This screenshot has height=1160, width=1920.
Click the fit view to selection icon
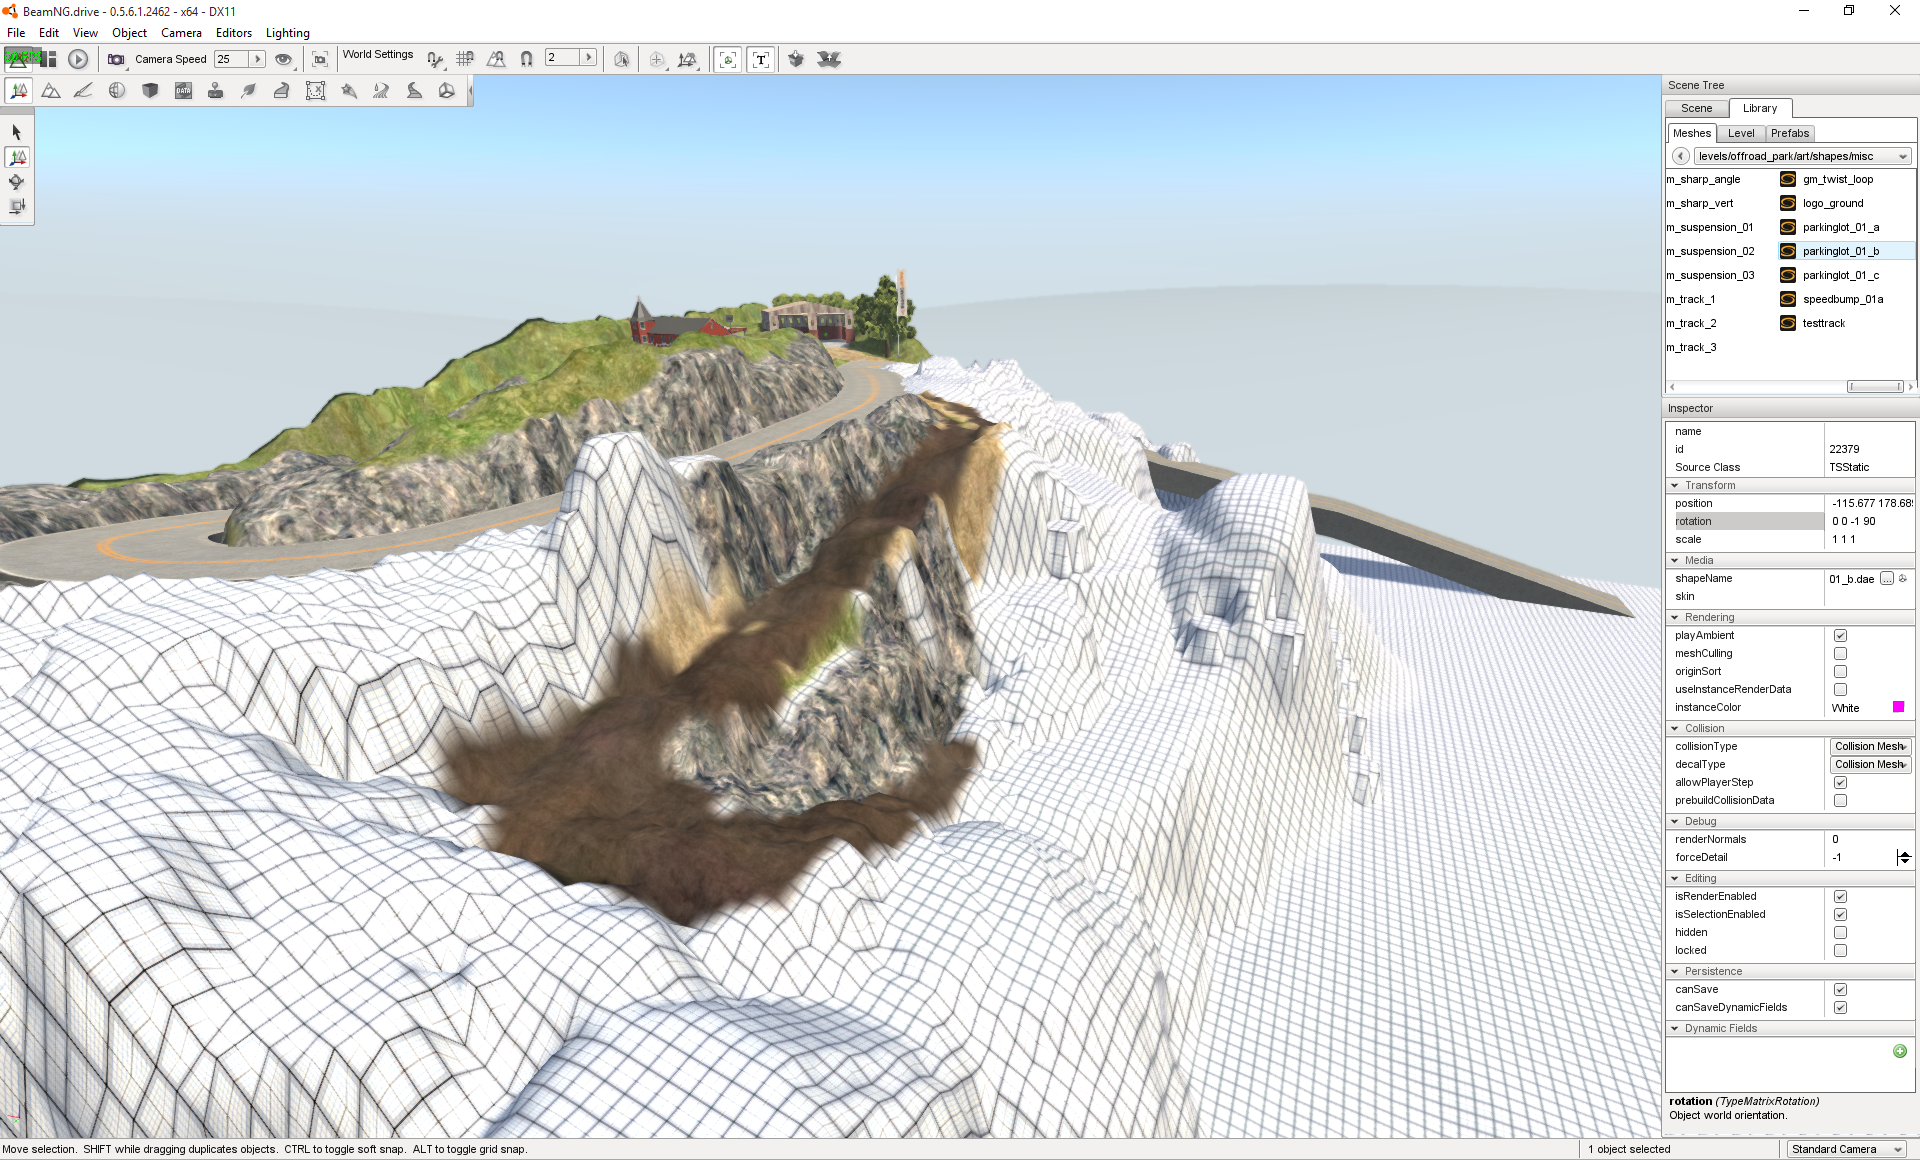[x=320, y=59]
